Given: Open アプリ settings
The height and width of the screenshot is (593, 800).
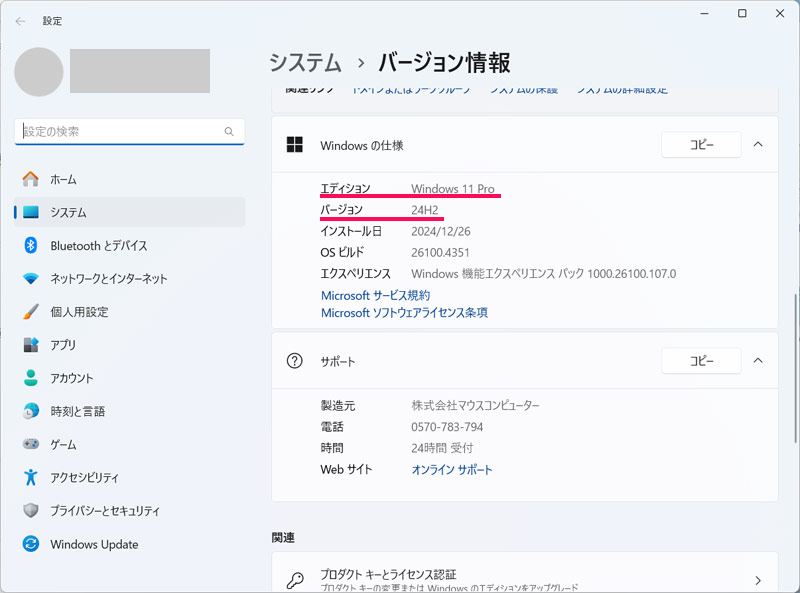Looking at the screenshot, I should [130, 345].
